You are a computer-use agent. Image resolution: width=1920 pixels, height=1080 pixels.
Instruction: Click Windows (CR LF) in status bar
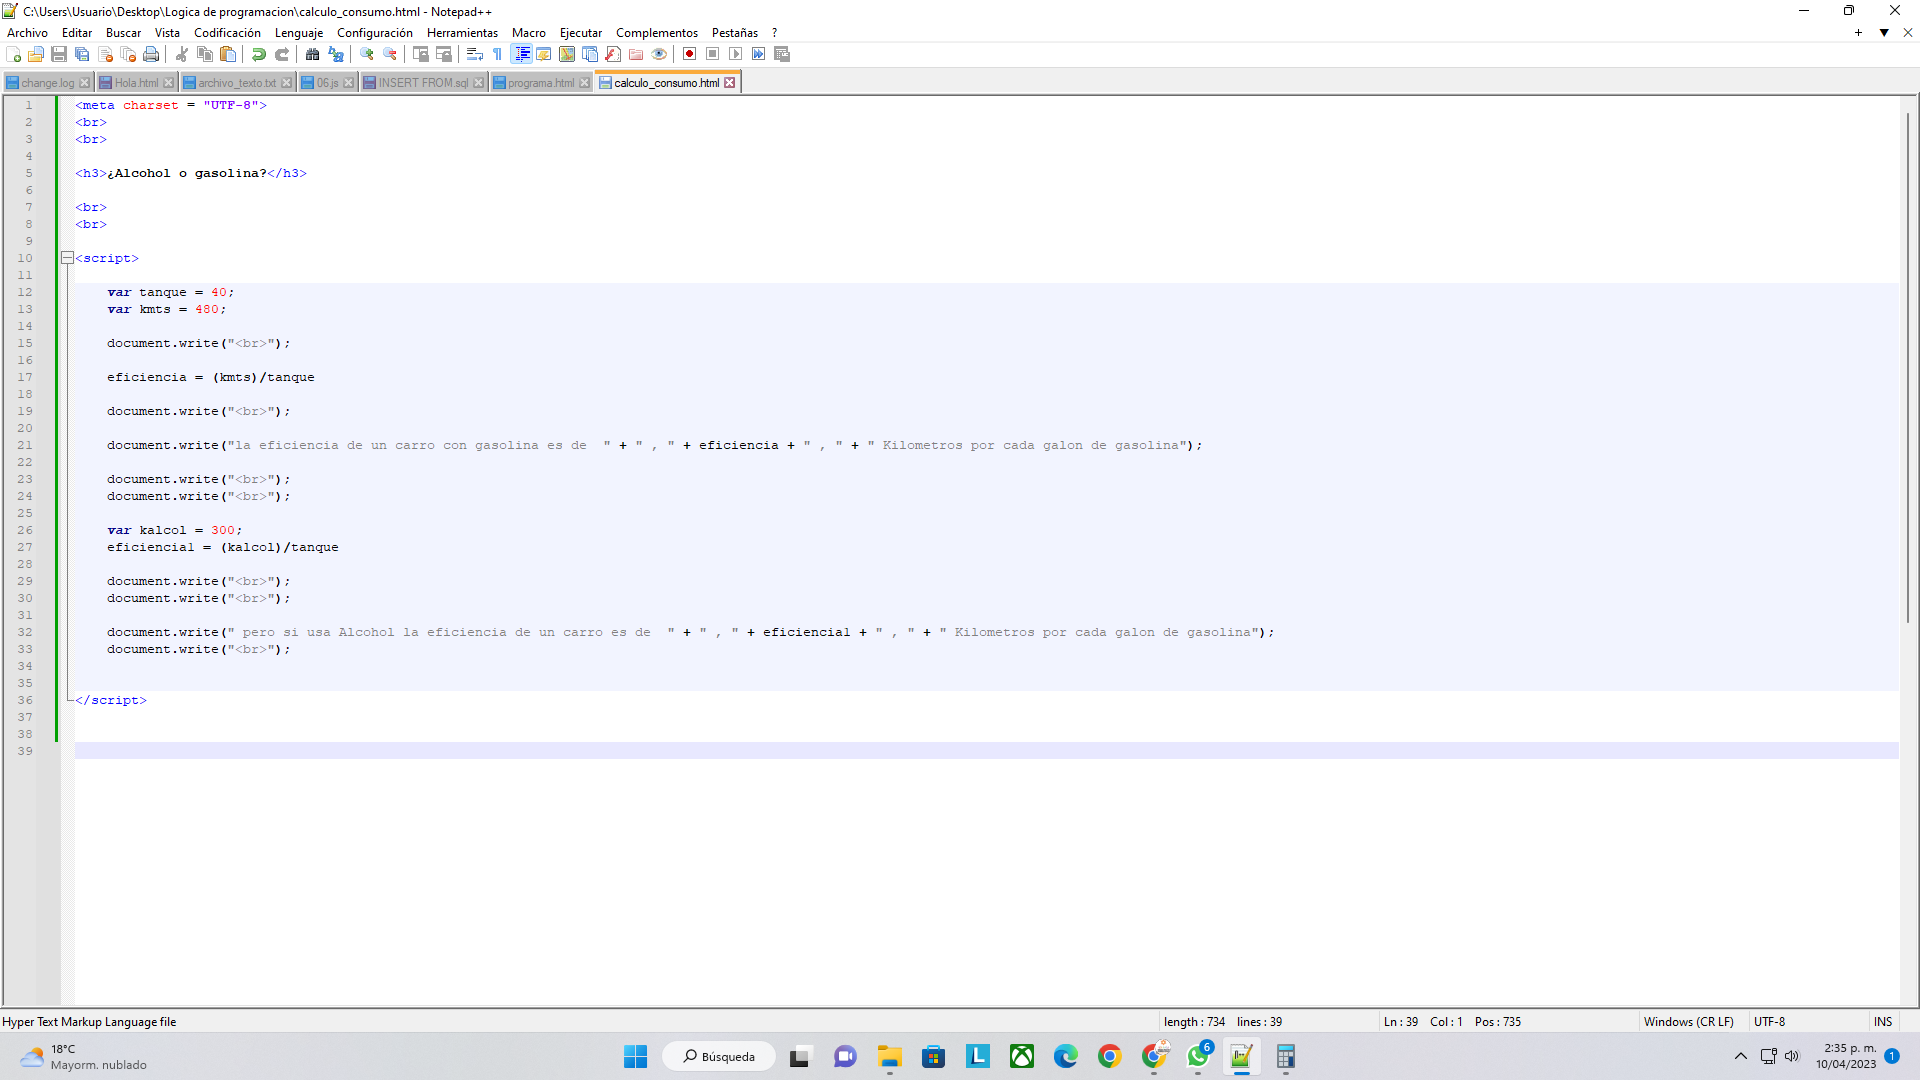tap(1689, 1022)
